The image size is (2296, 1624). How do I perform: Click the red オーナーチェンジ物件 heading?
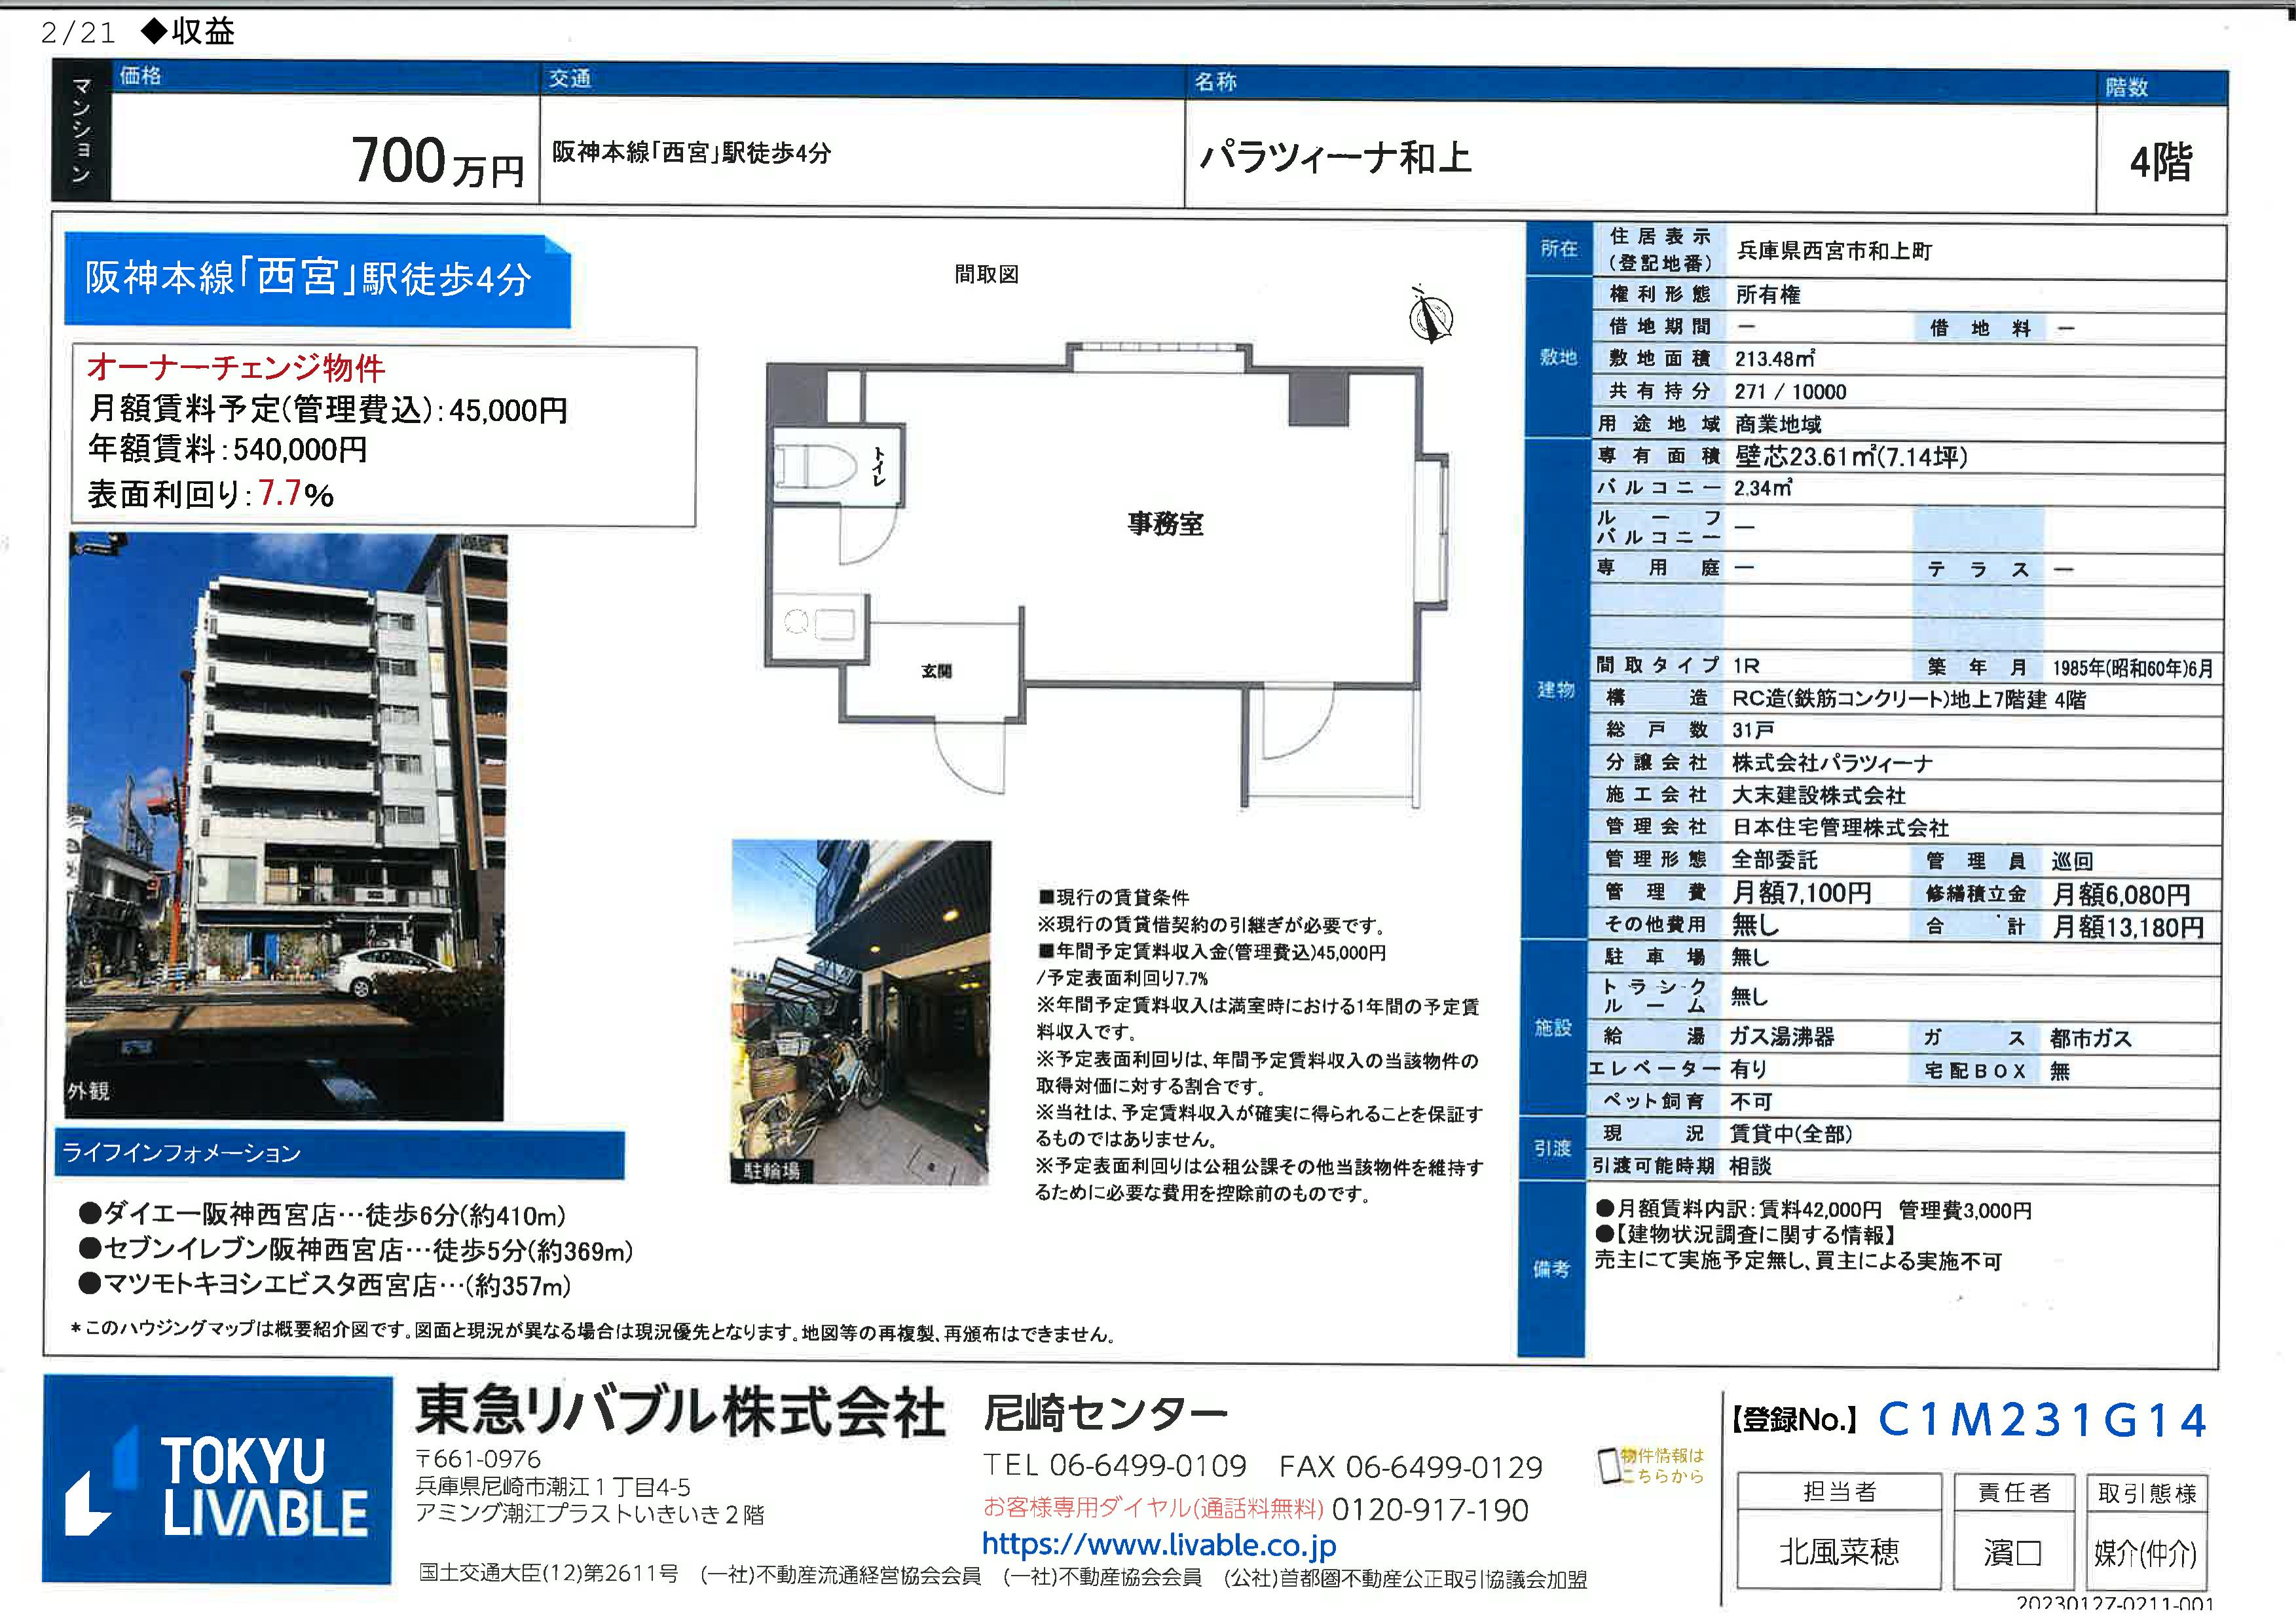pos(236,368)
